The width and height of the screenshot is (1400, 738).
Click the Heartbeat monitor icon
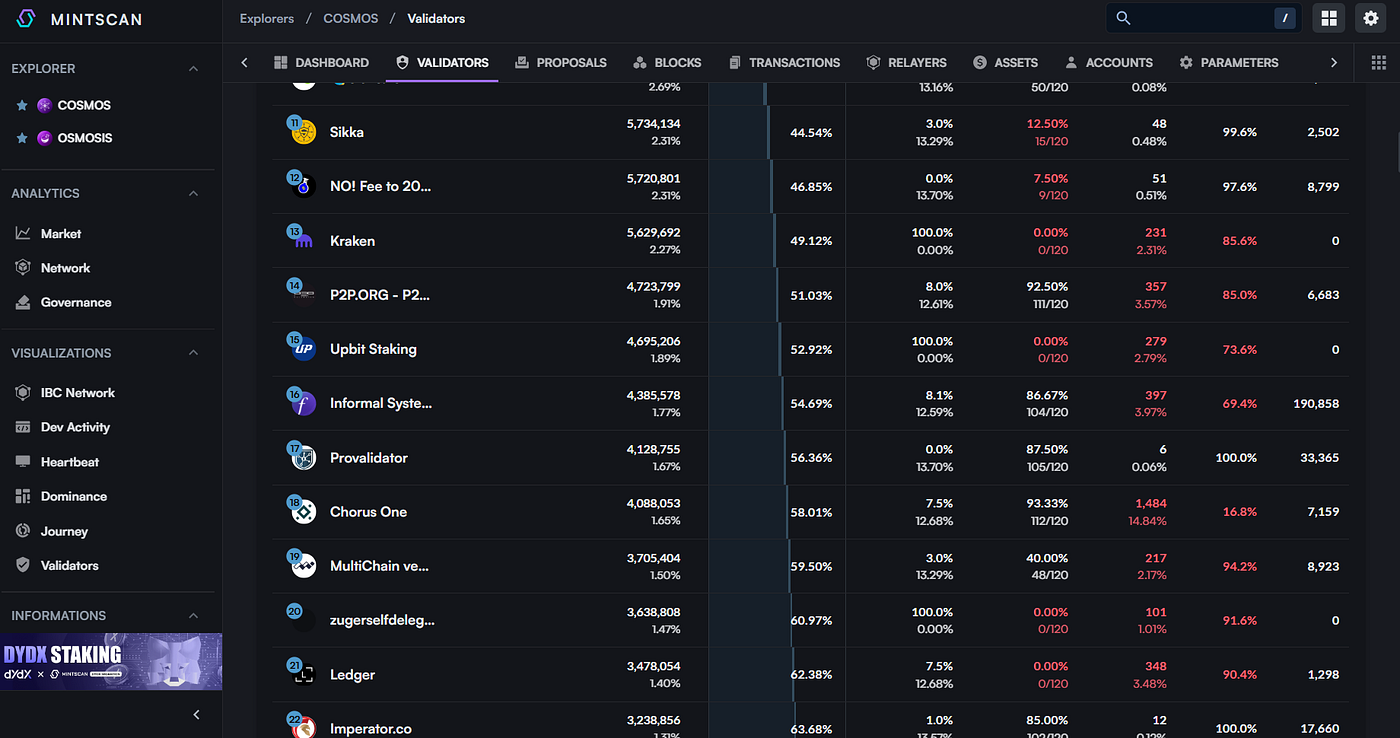point(22,462)
